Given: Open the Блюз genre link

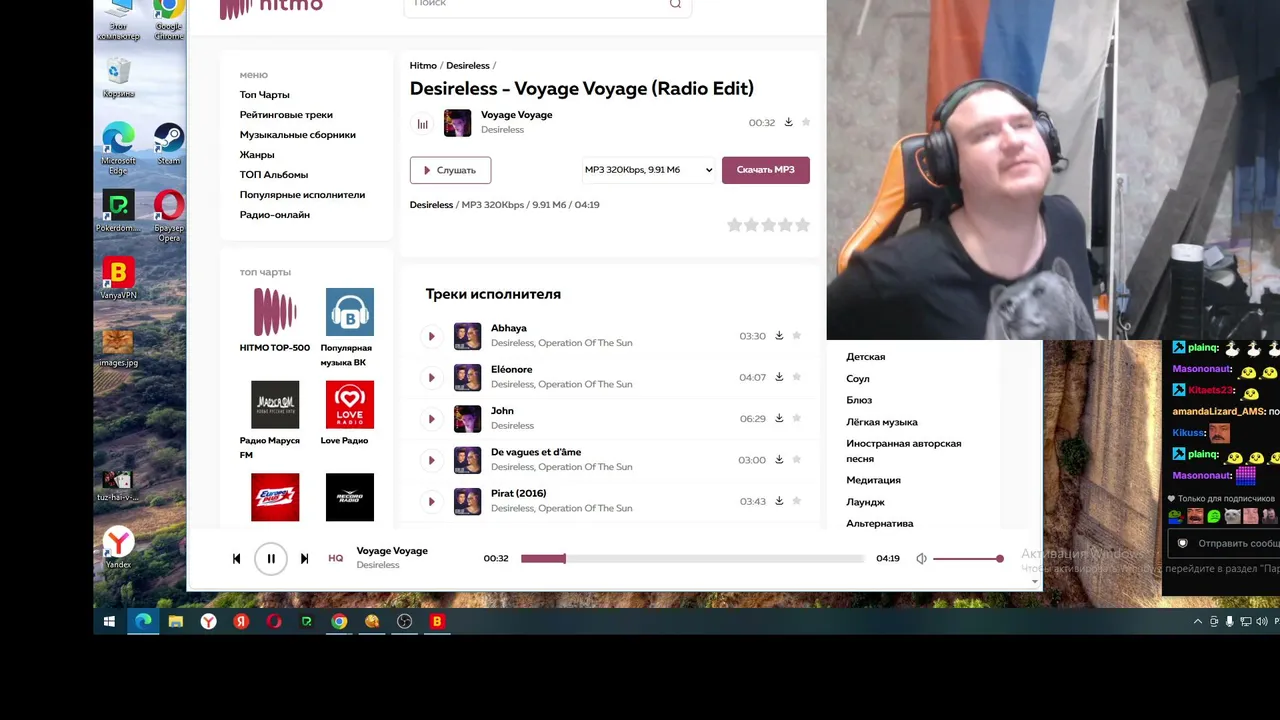Looking at the screenshot, I should pyautogui.click(x=859, y=400).
